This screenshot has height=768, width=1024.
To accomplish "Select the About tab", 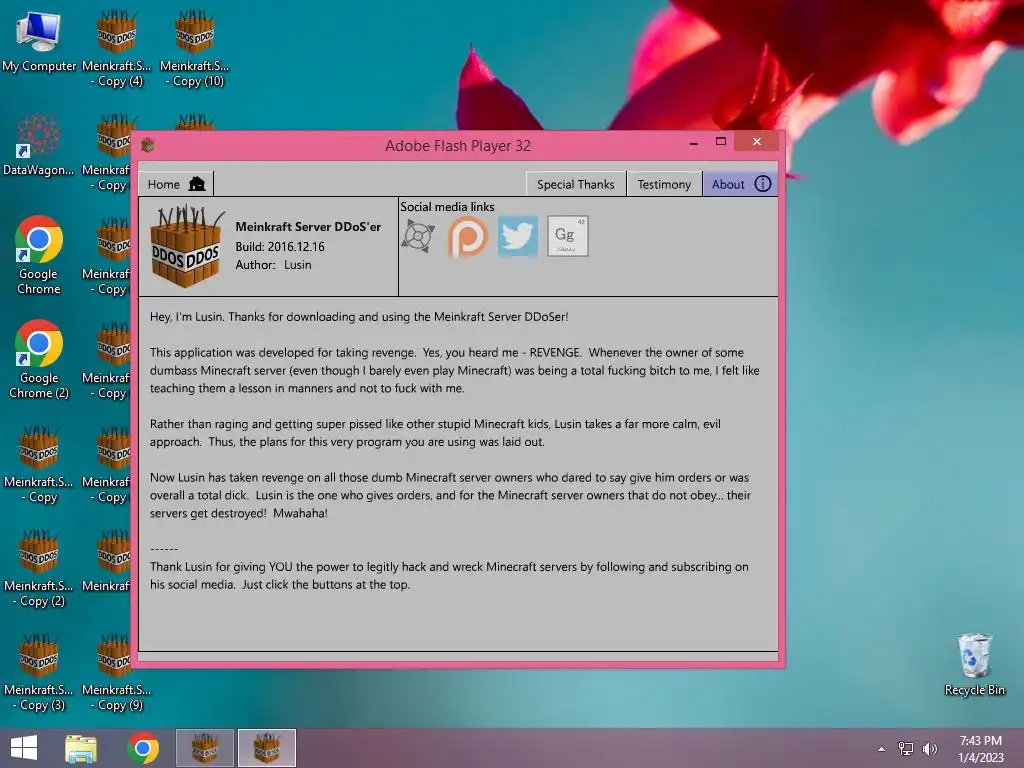I will (740, 184).
